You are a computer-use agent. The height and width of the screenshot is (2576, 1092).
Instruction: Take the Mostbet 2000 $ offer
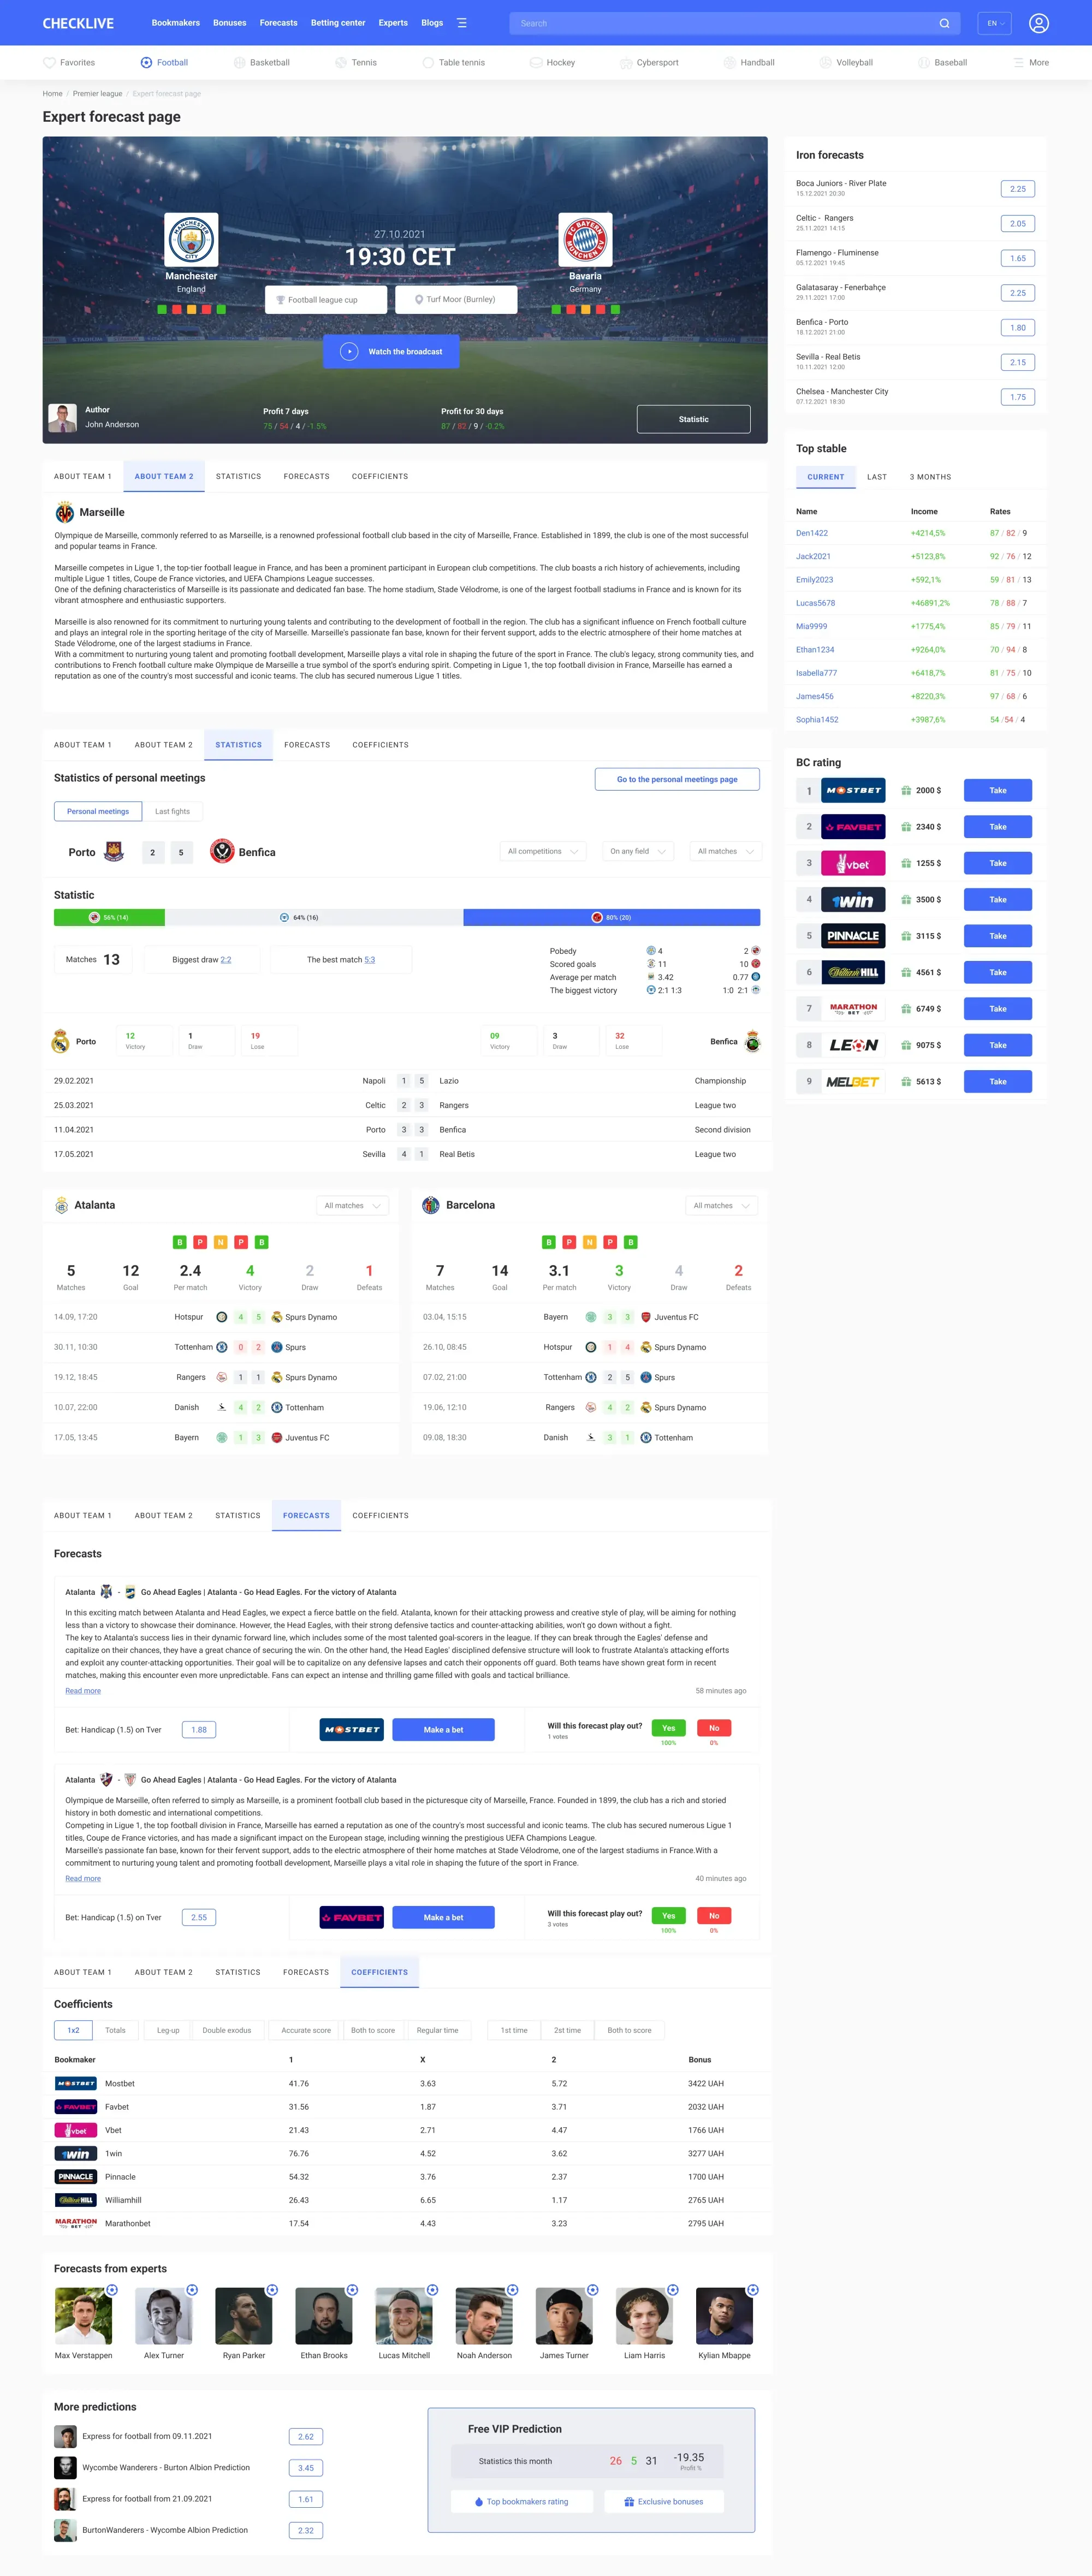click(996, 790)
